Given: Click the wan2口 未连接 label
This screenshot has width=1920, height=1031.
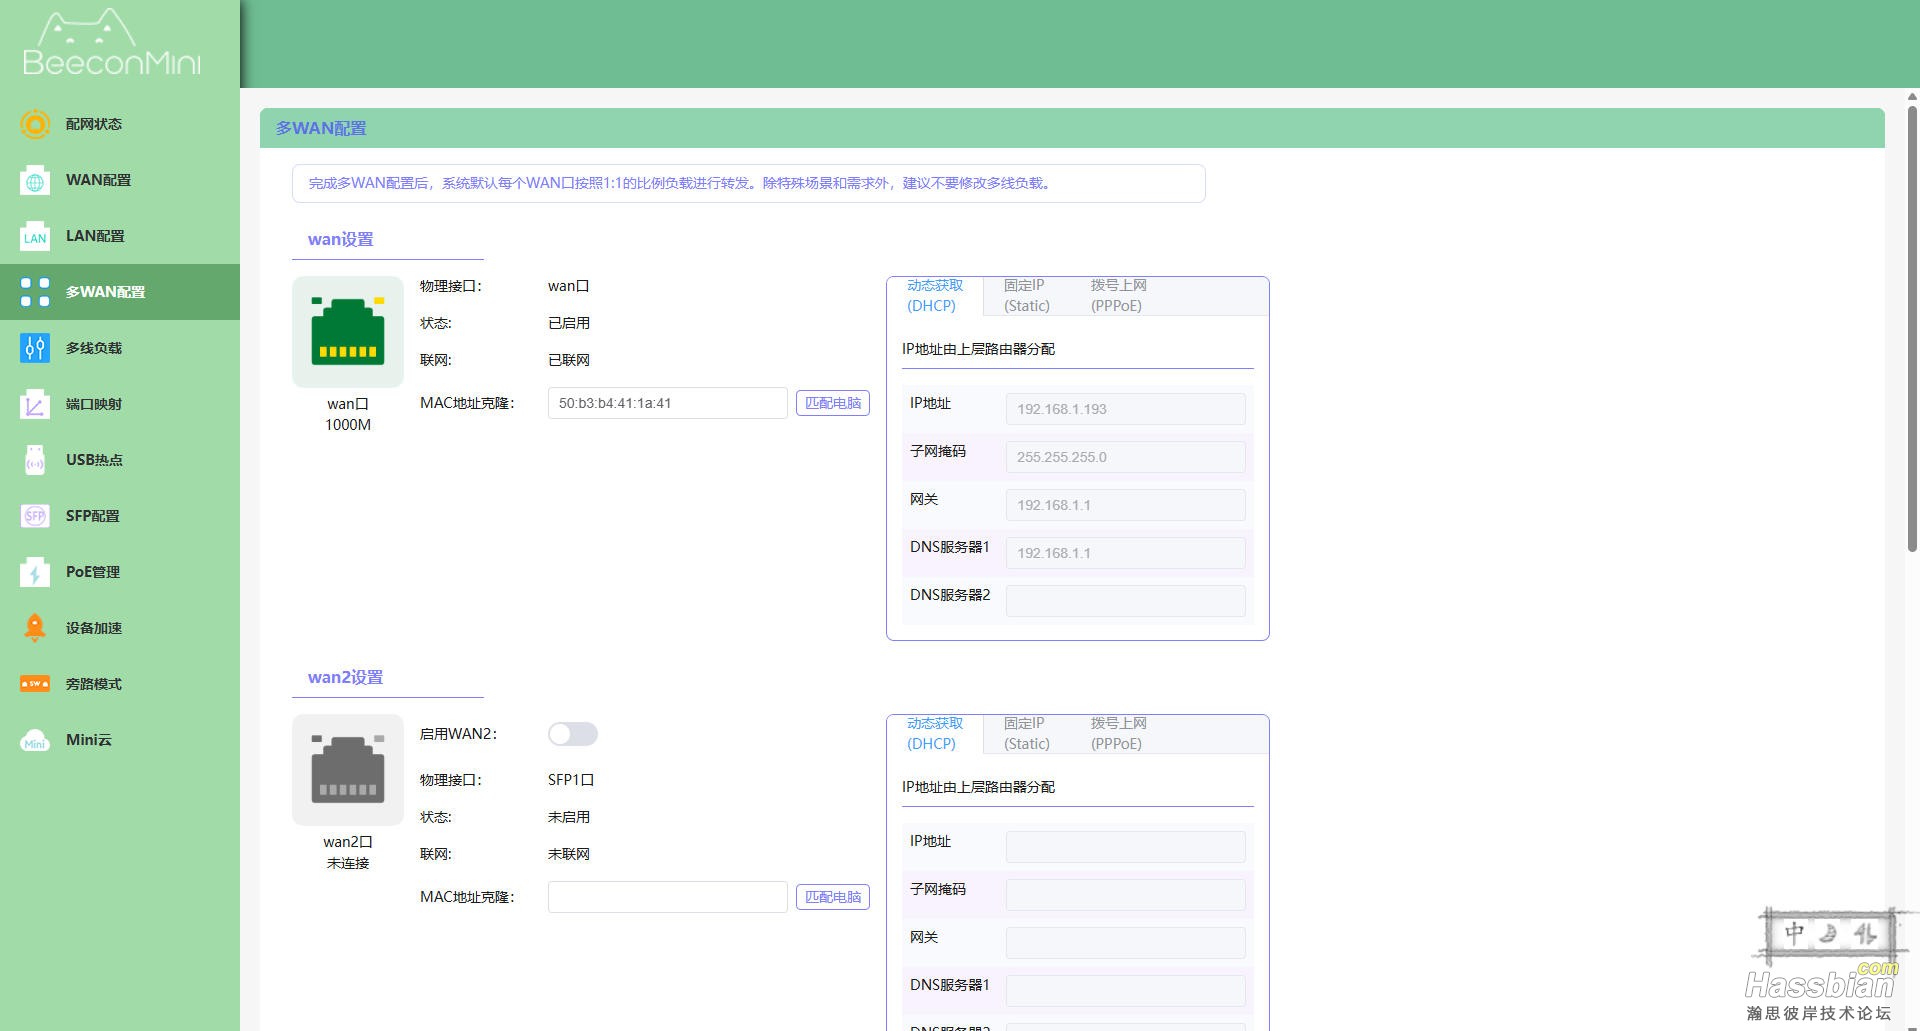Looking at the screenshot, I should pos(348,852).
